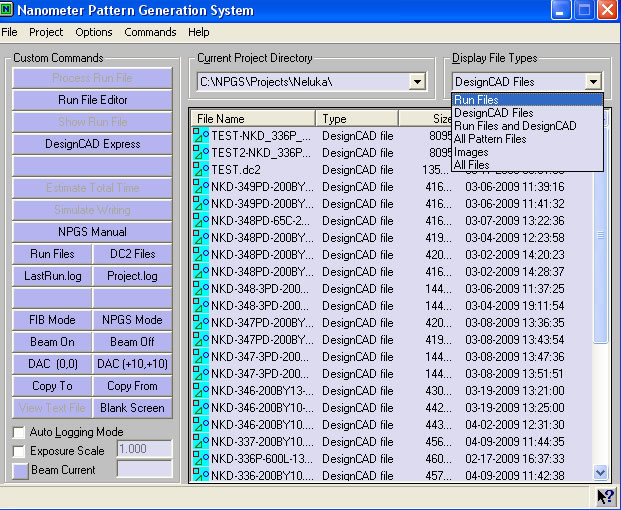Click the context help cursor icon in status bar

[605, 495]
